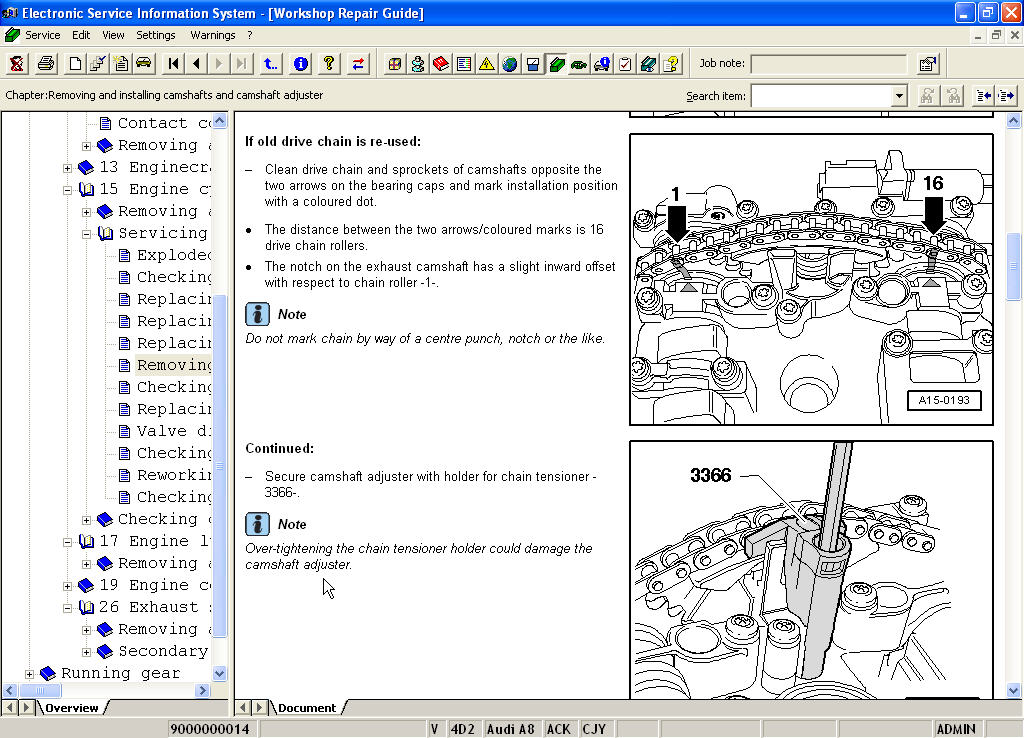Click the red and blue swap arrows icon
1024x738 pixels.
click(358, 64)
